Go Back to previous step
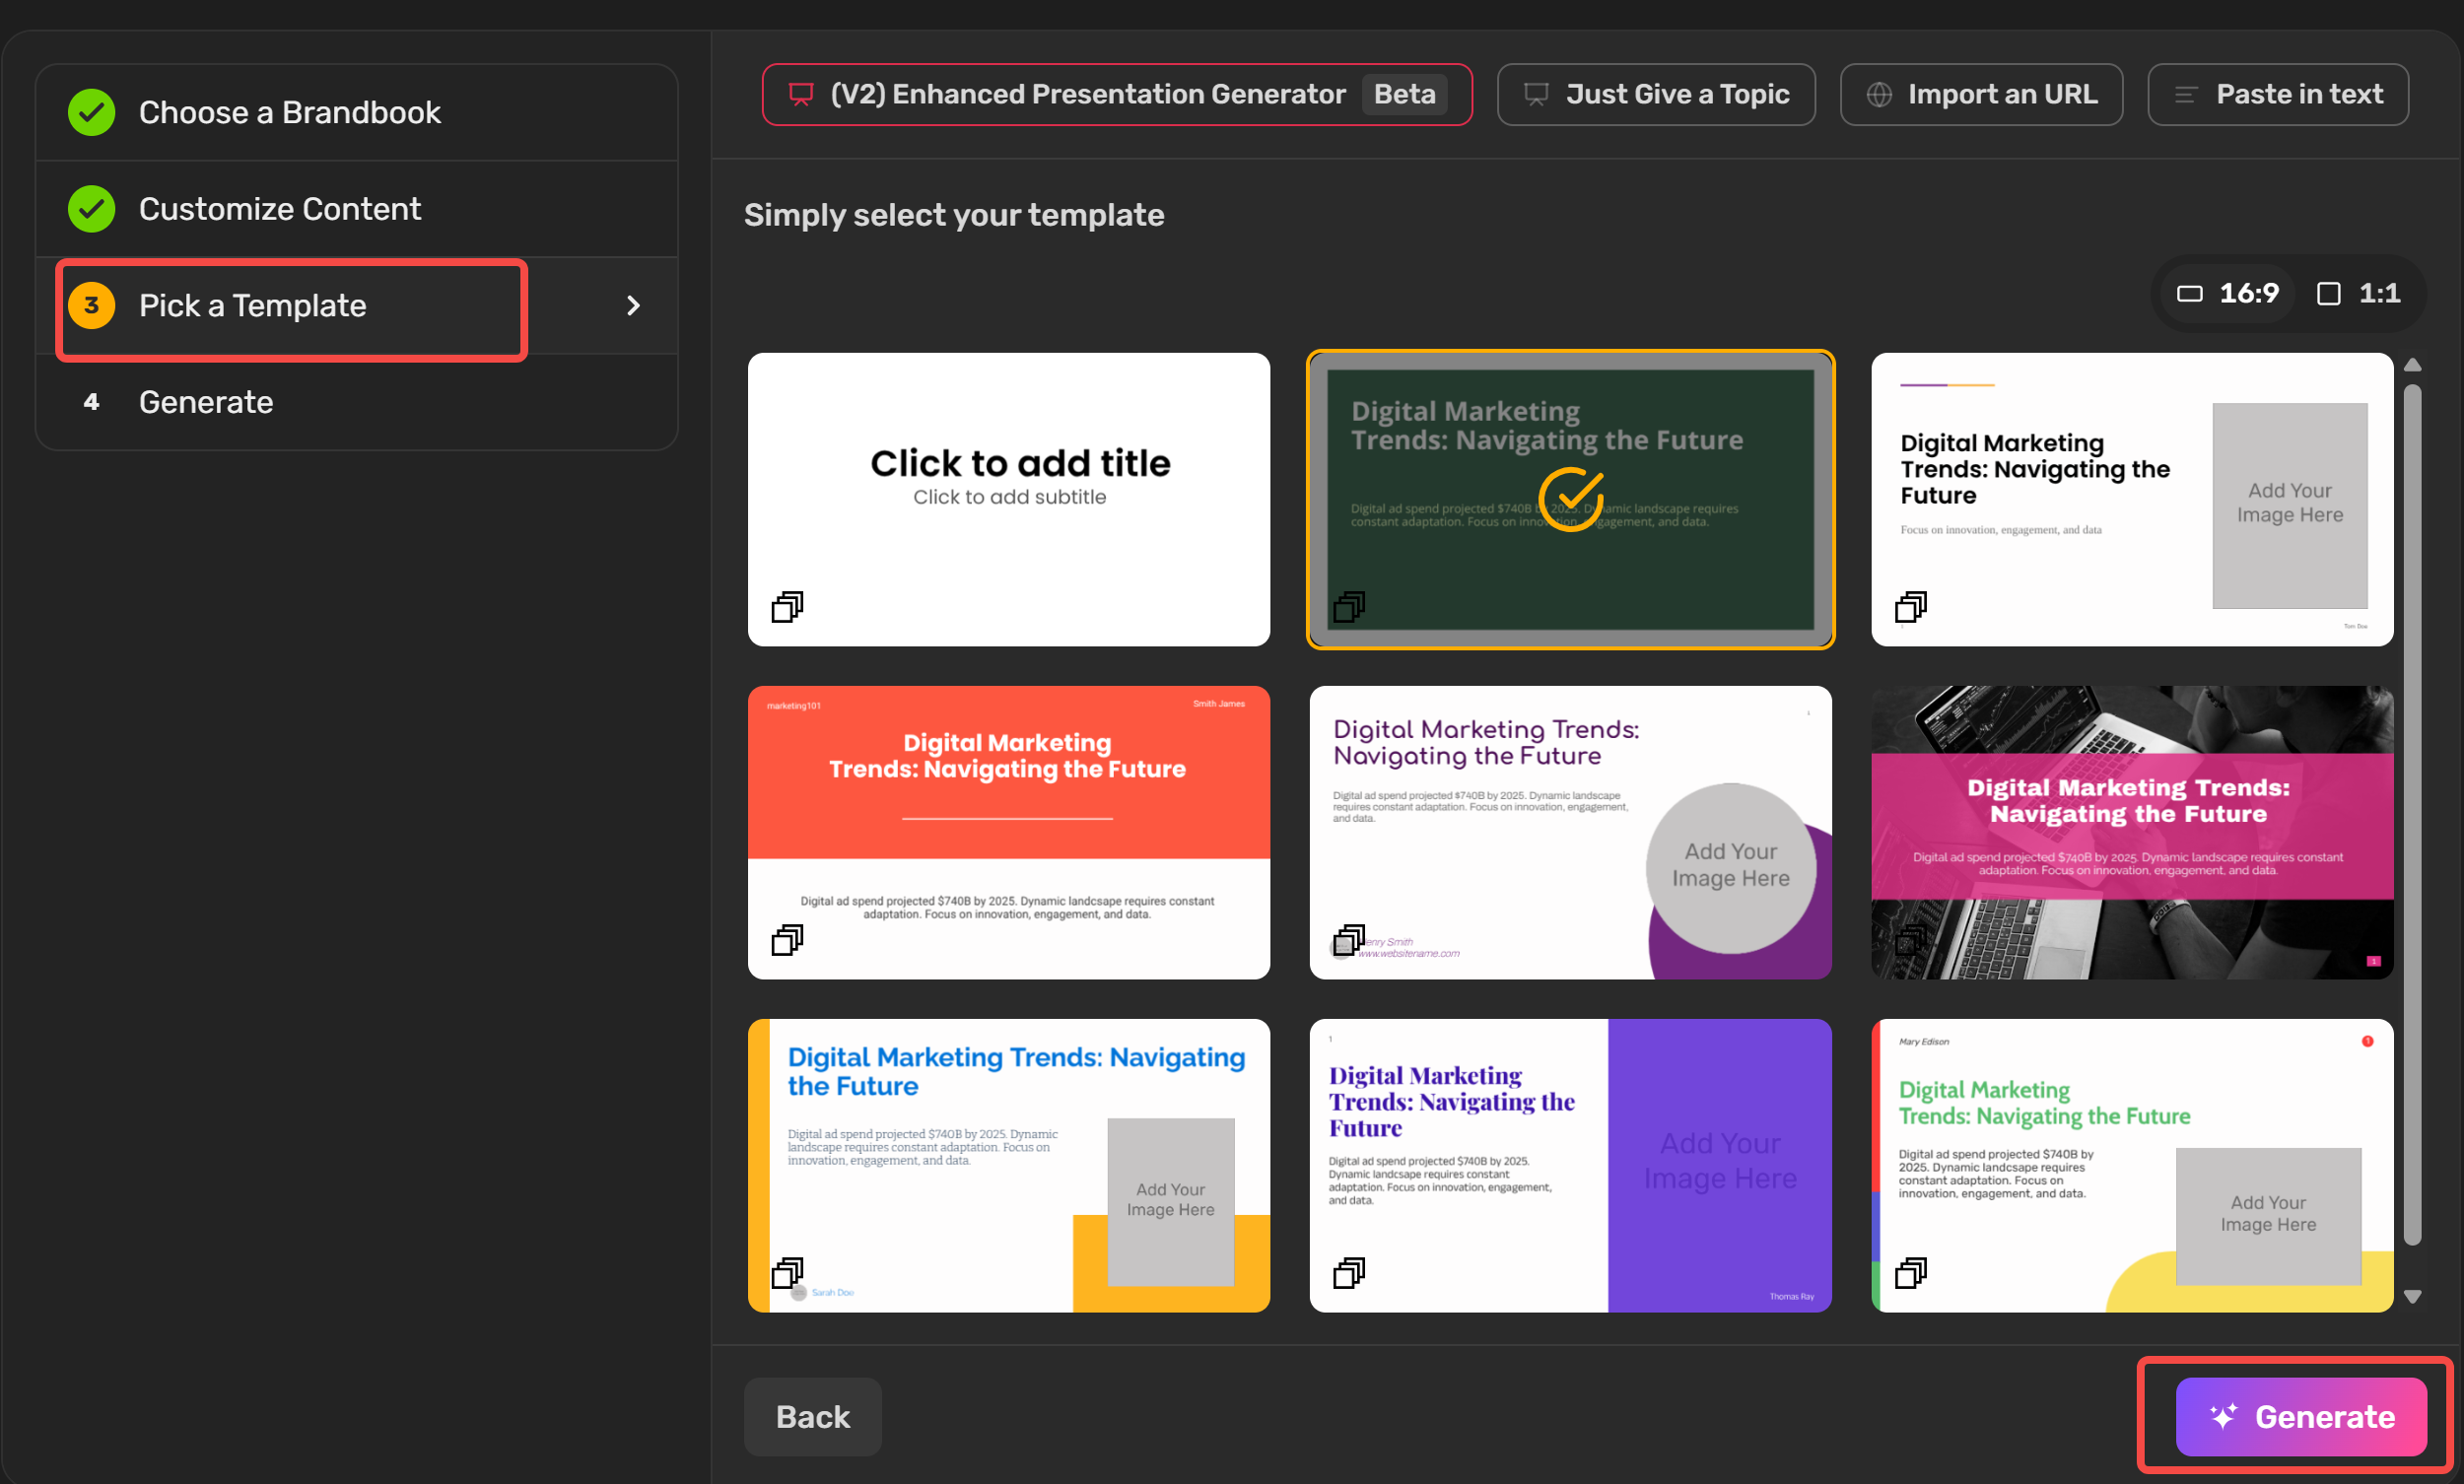The image size is (2464, 1484). (812, 1416)
